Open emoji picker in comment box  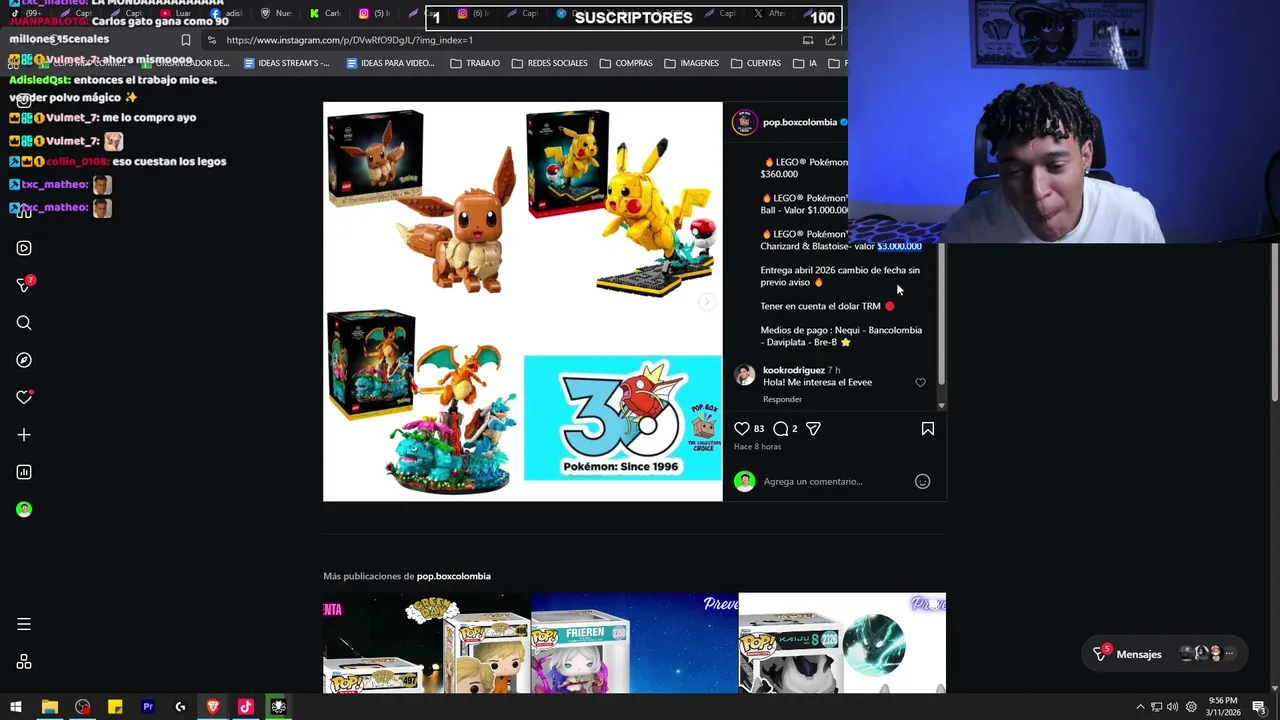coord(922,482)
